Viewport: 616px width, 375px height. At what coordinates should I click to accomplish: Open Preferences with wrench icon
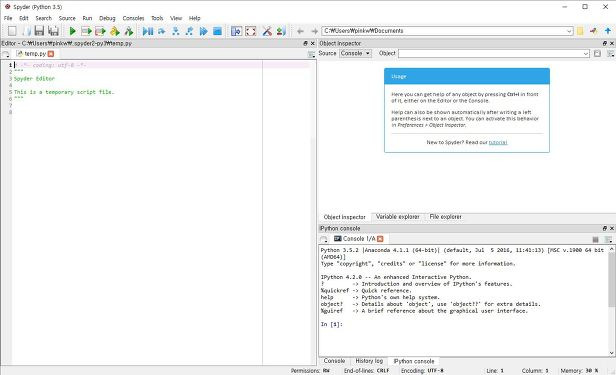(x=267, y=31)
